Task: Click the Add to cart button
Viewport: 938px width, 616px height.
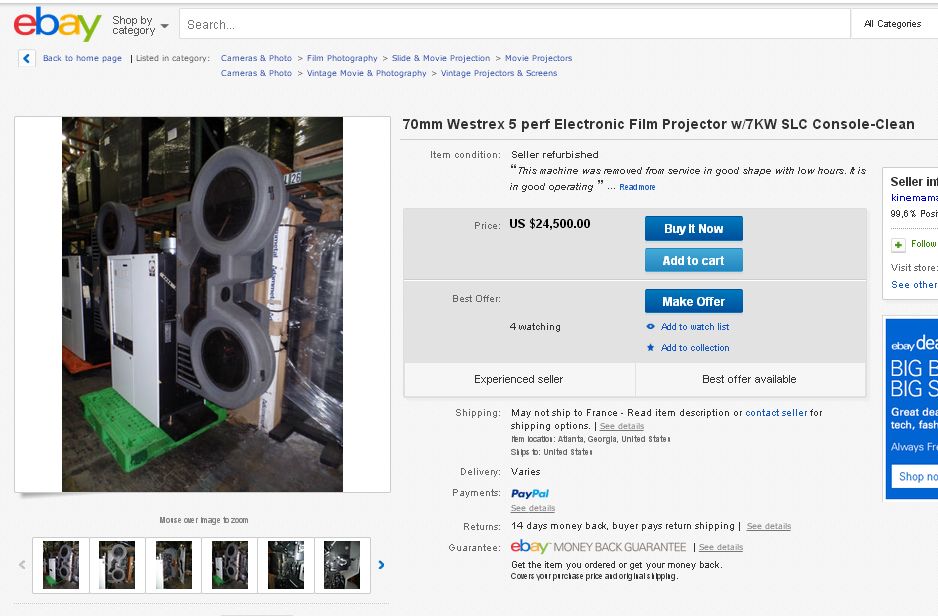Action: [693, 260]
